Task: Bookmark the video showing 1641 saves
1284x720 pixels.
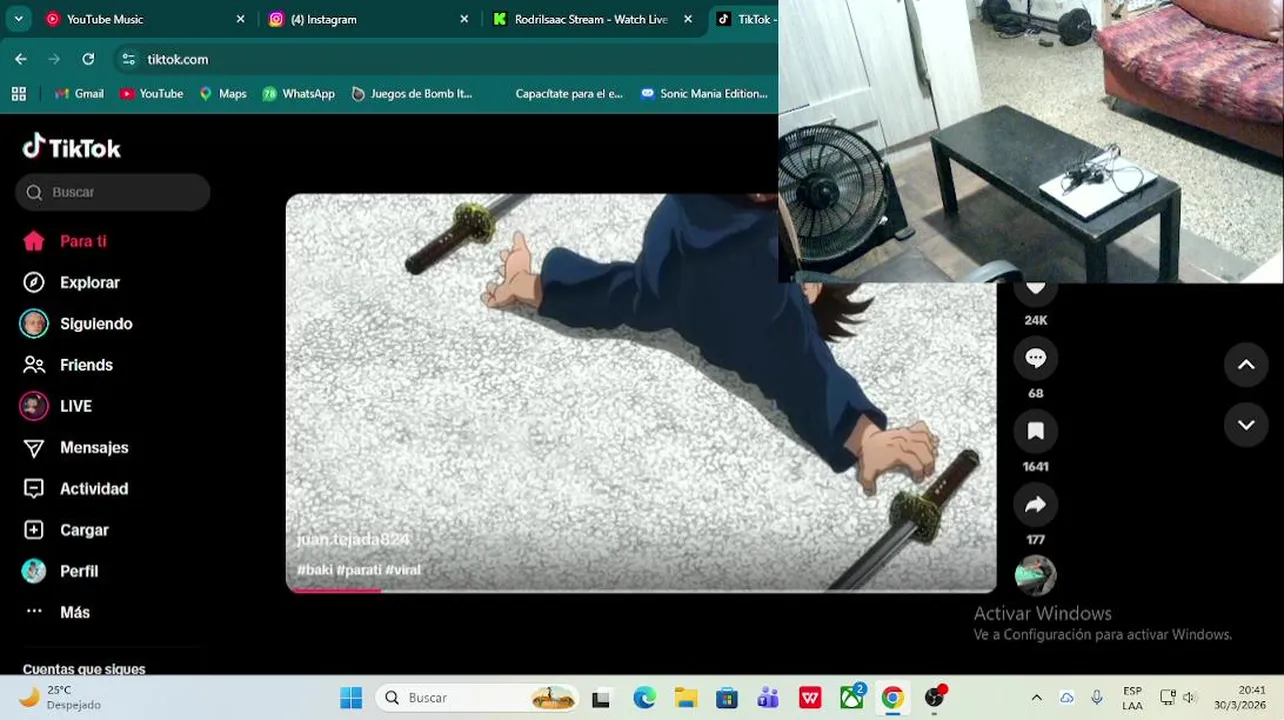Action: 1035,431
